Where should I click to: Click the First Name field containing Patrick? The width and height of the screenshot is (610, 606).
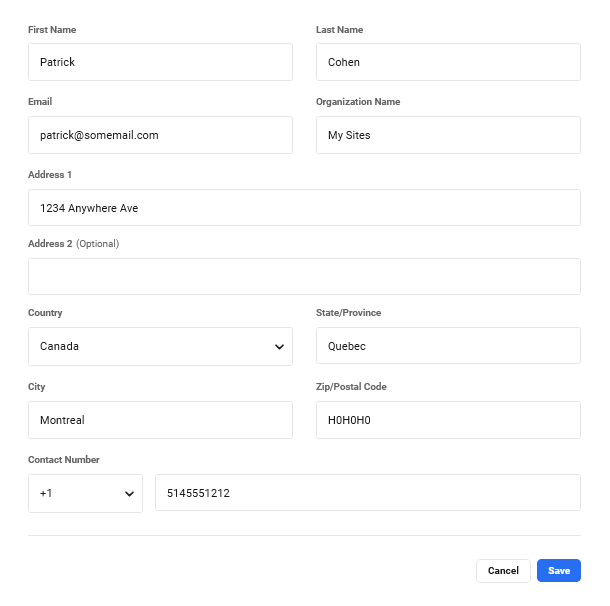click(x=160, y=62)
